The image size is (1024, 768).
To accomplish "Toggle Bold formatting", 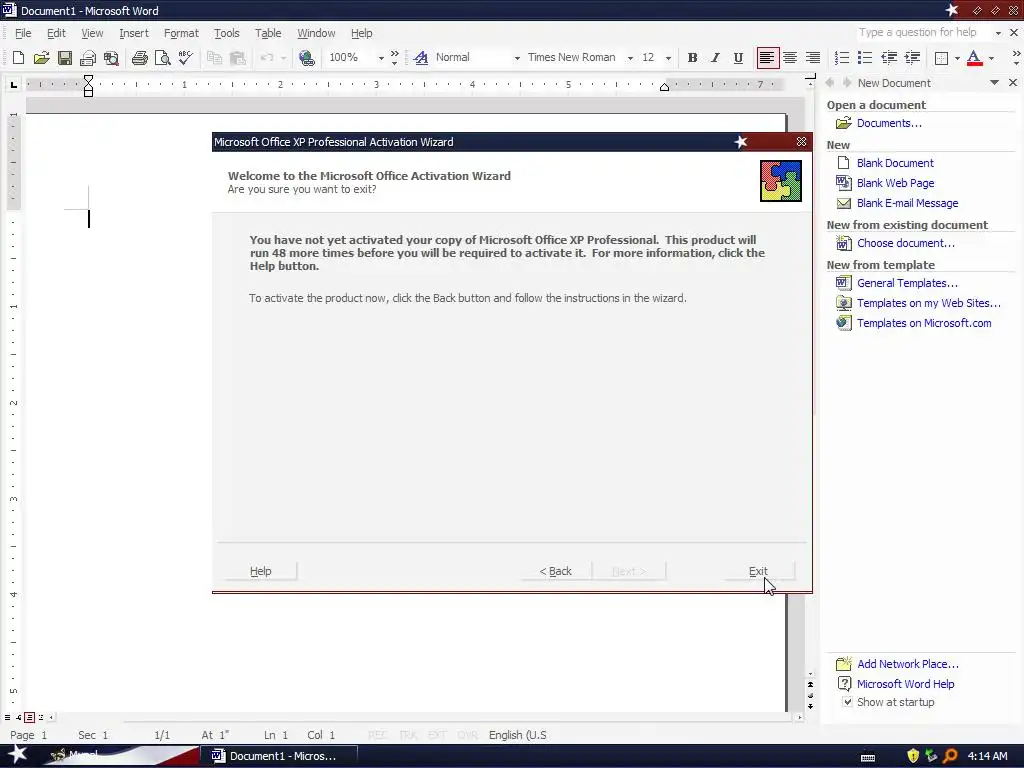I will click(x=692, y=57).
